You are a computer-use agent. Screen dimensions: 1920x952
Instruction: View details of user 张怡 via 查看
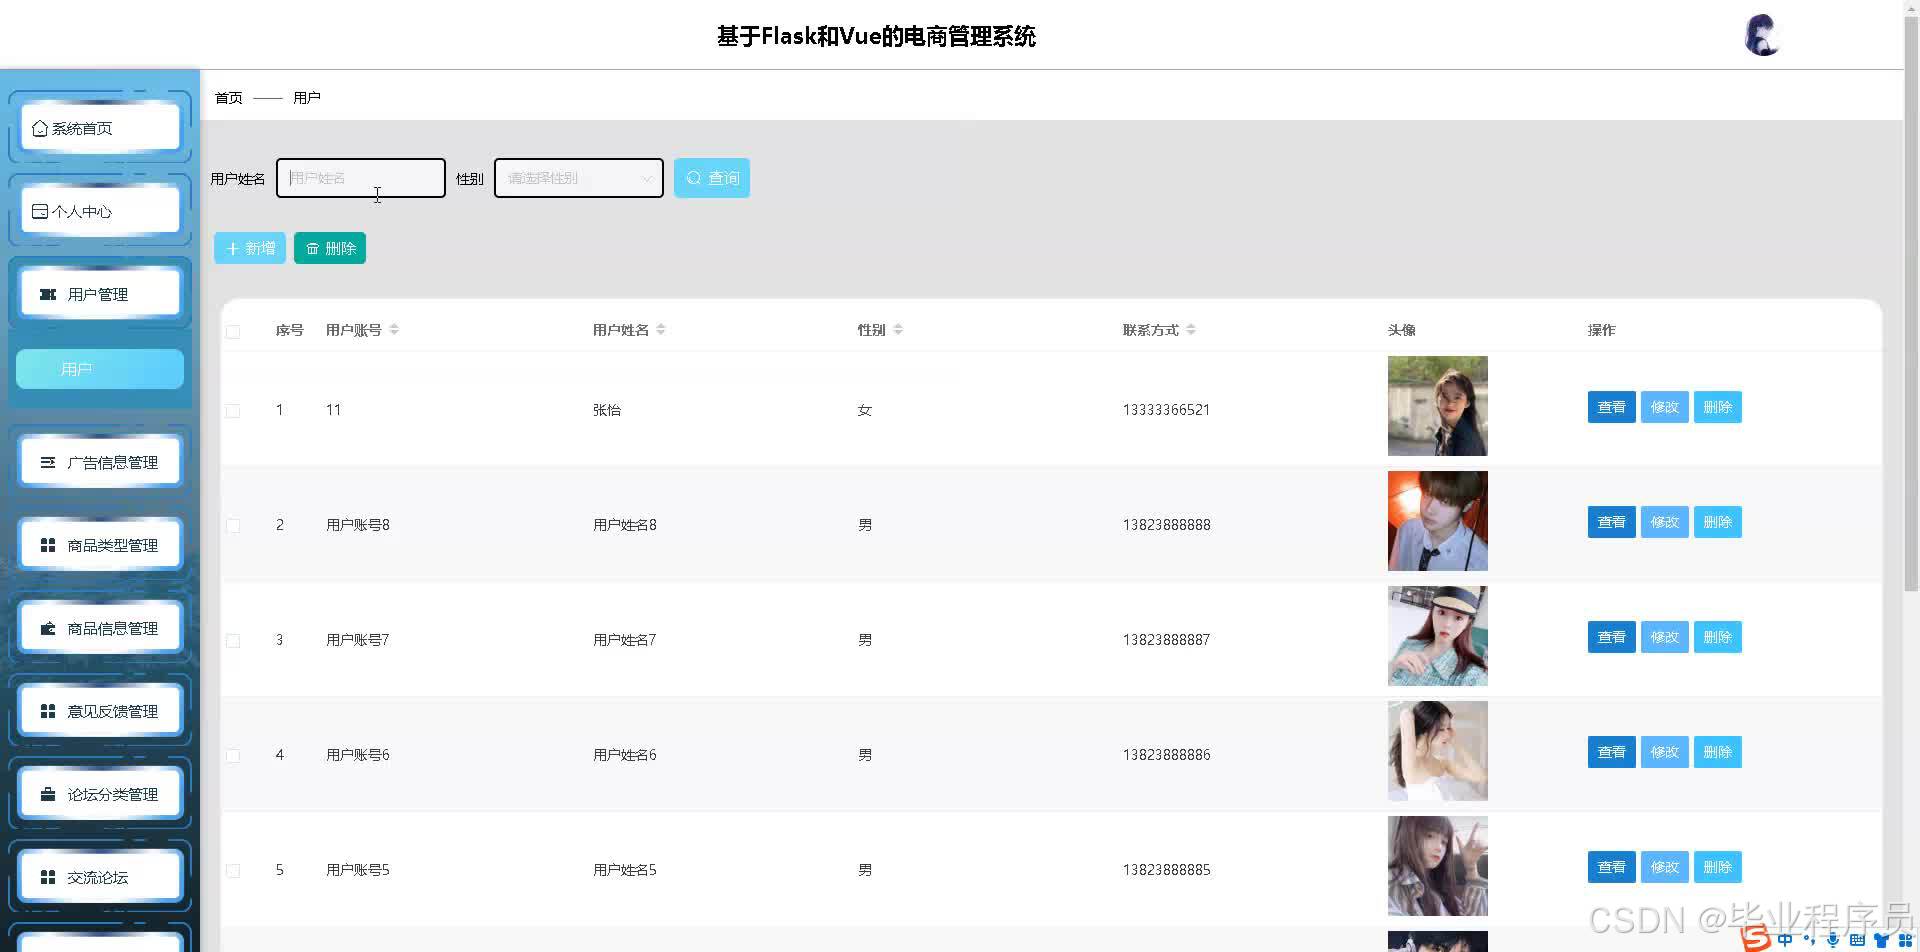tap(1611, 407)
